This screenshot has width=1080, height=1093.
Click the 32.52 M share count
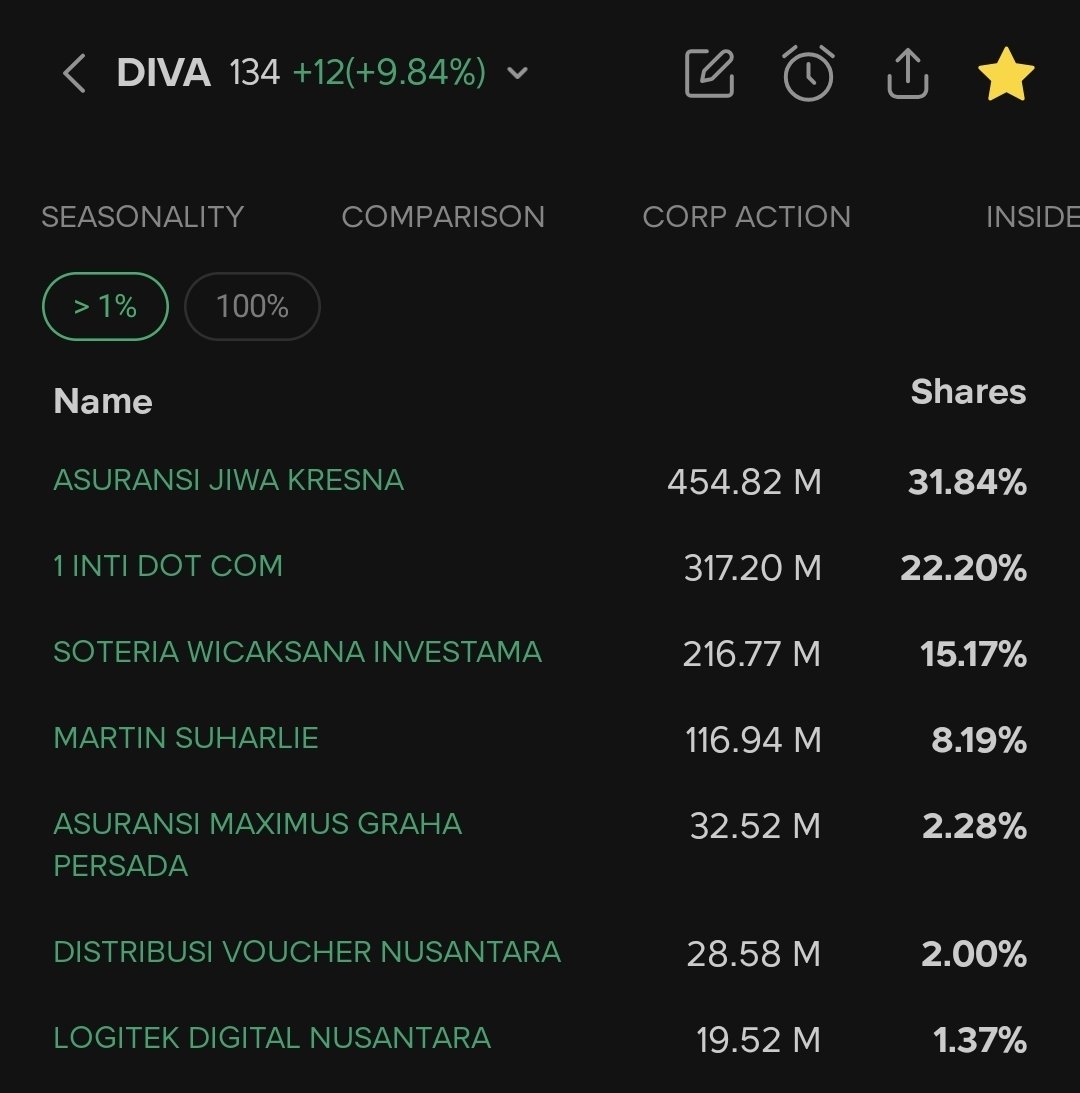click(755, 826)
